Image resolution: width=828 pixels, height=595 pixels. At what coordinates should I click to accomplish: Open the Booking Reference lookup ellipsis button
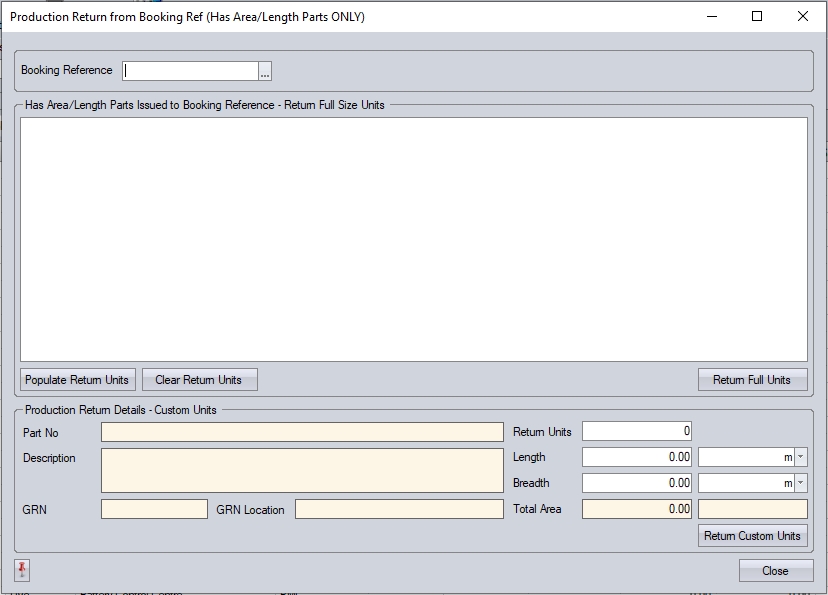pyautogui.click(x=265, y=71)
